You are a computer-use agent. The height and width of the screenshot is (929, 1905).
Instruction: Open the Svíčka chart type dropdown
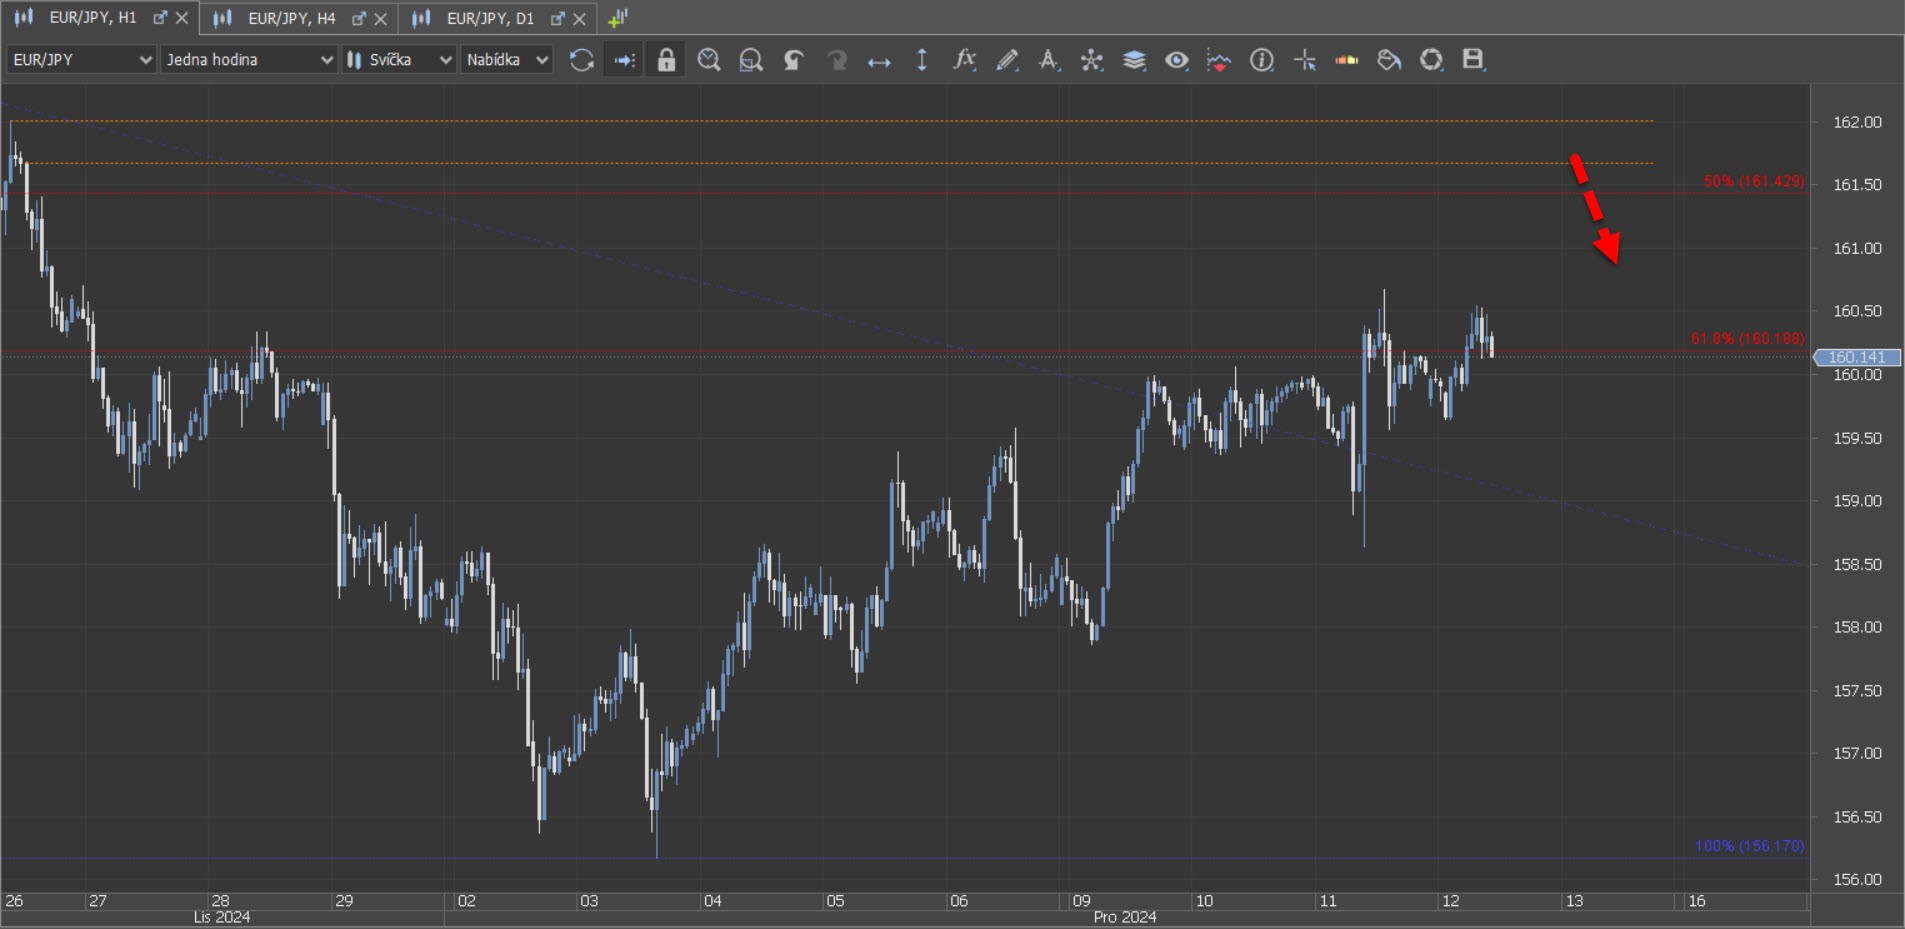399,60
